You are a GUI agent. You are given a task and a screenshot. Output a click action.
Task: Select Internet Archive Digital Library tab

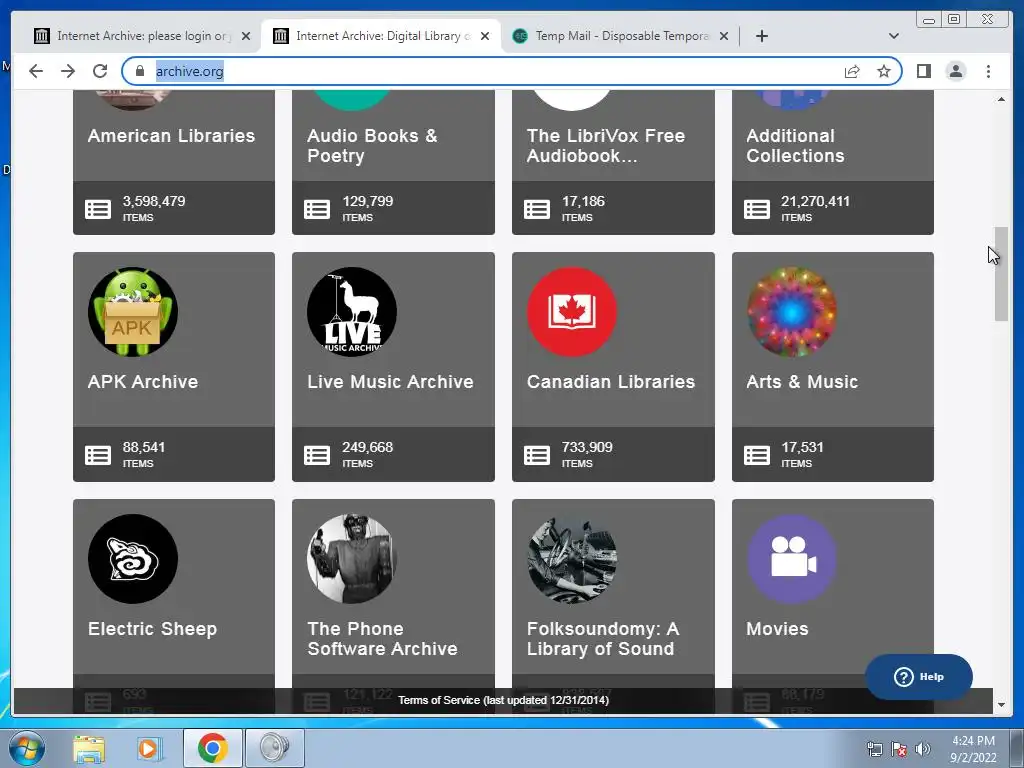(x=381, y=36)
